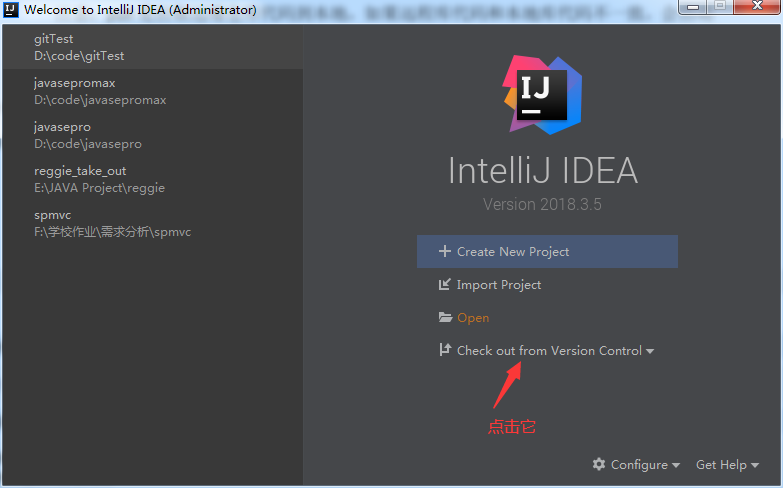
Task: Open the spmvc recent project
Action: pyautogui.click(x=152, y=223)
